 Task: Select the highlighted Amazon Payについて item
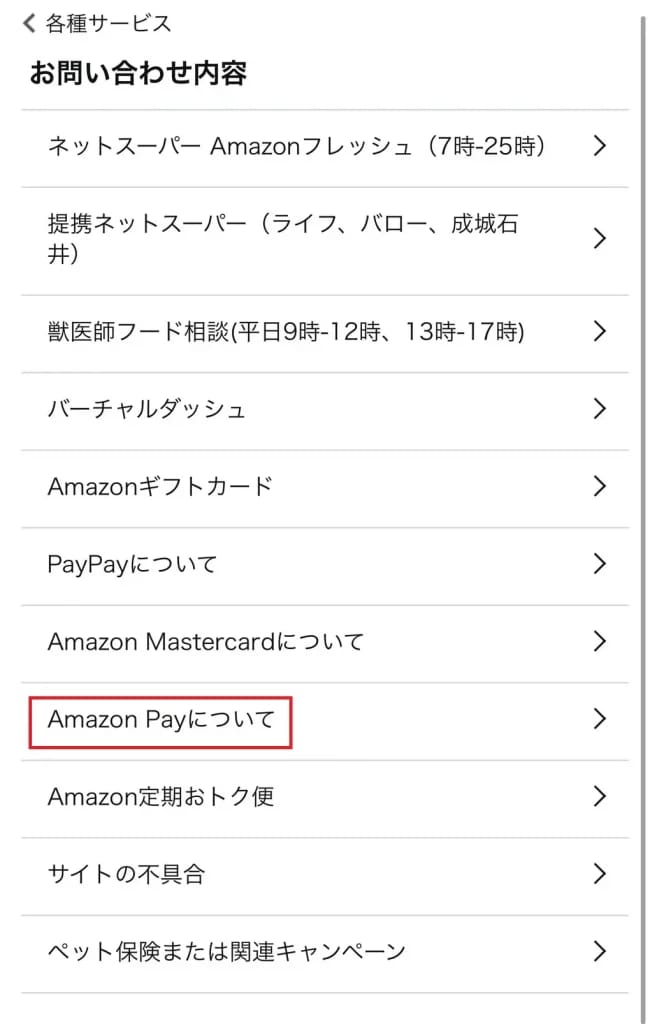[161, 719]
